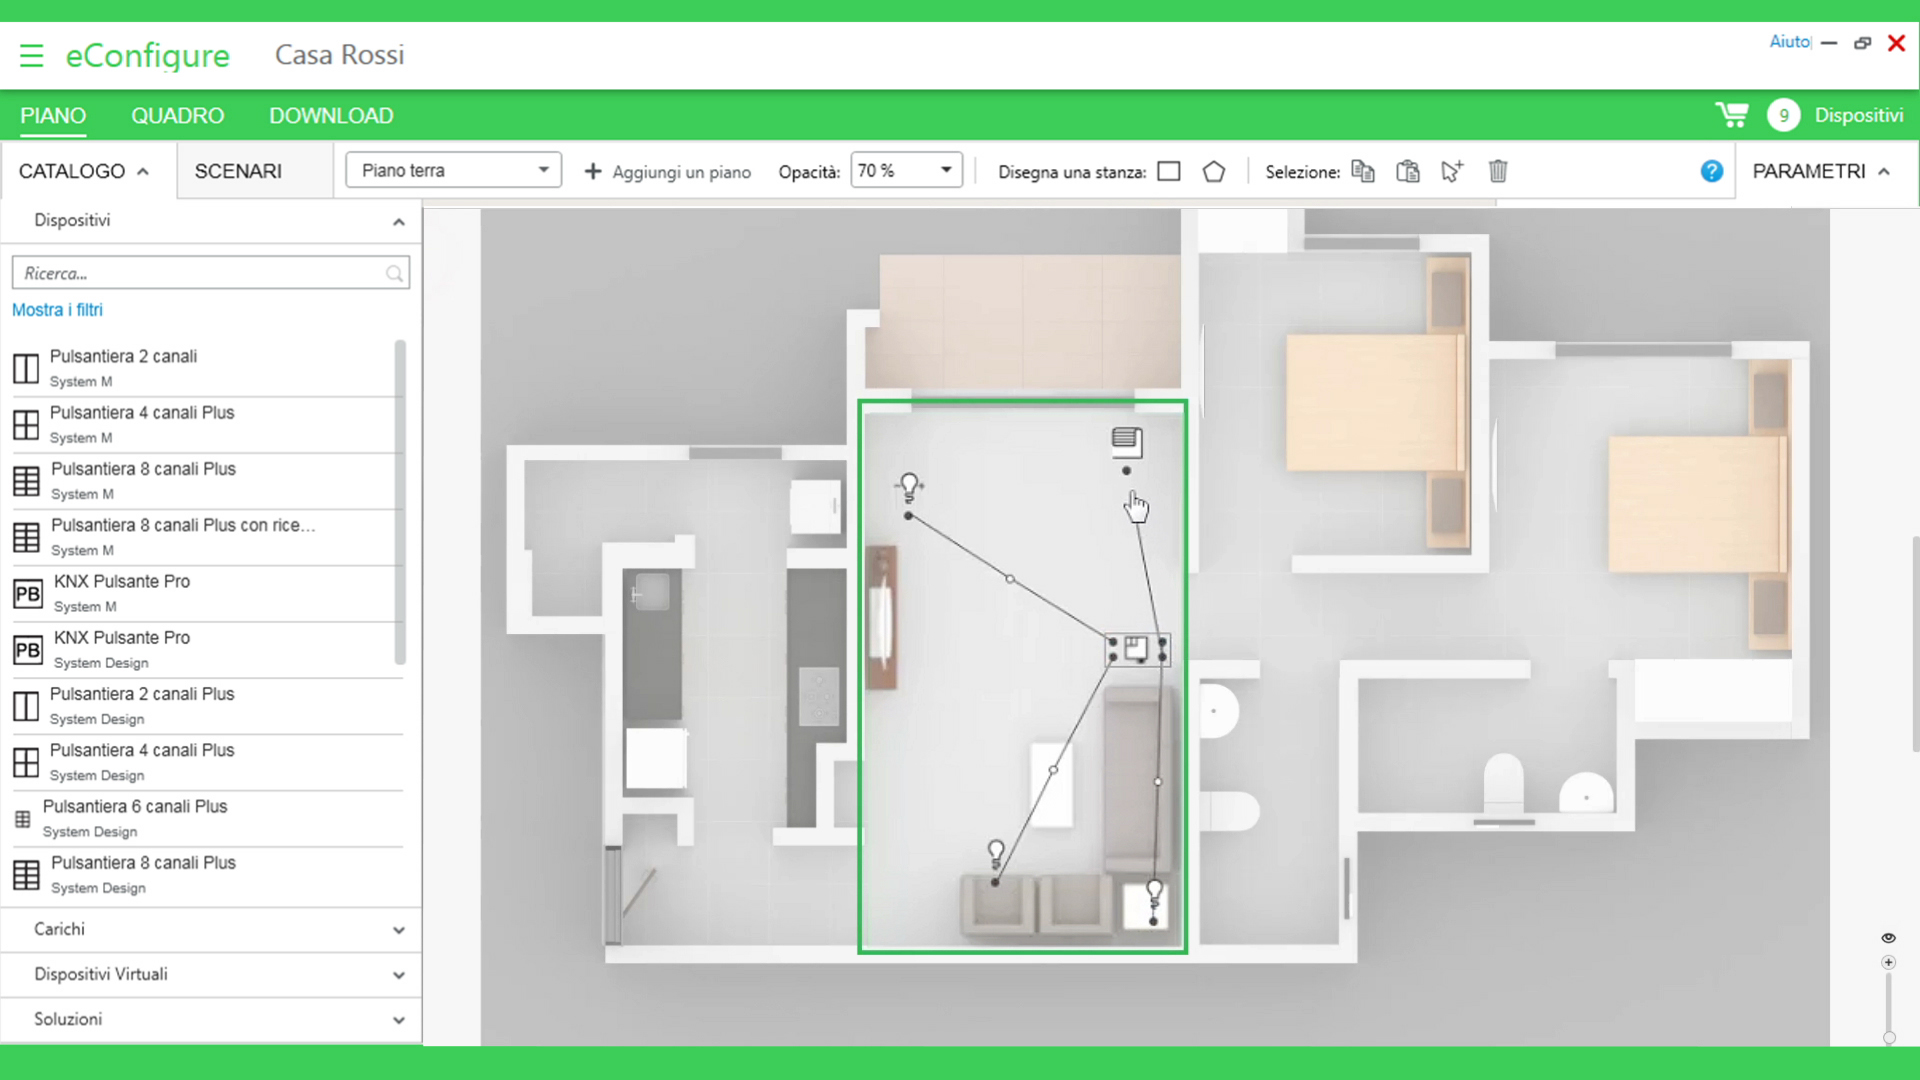The image size is (1920, 1080).
Task: Click the zoom slider plus handle
Action: click(x=1888, y=962)
